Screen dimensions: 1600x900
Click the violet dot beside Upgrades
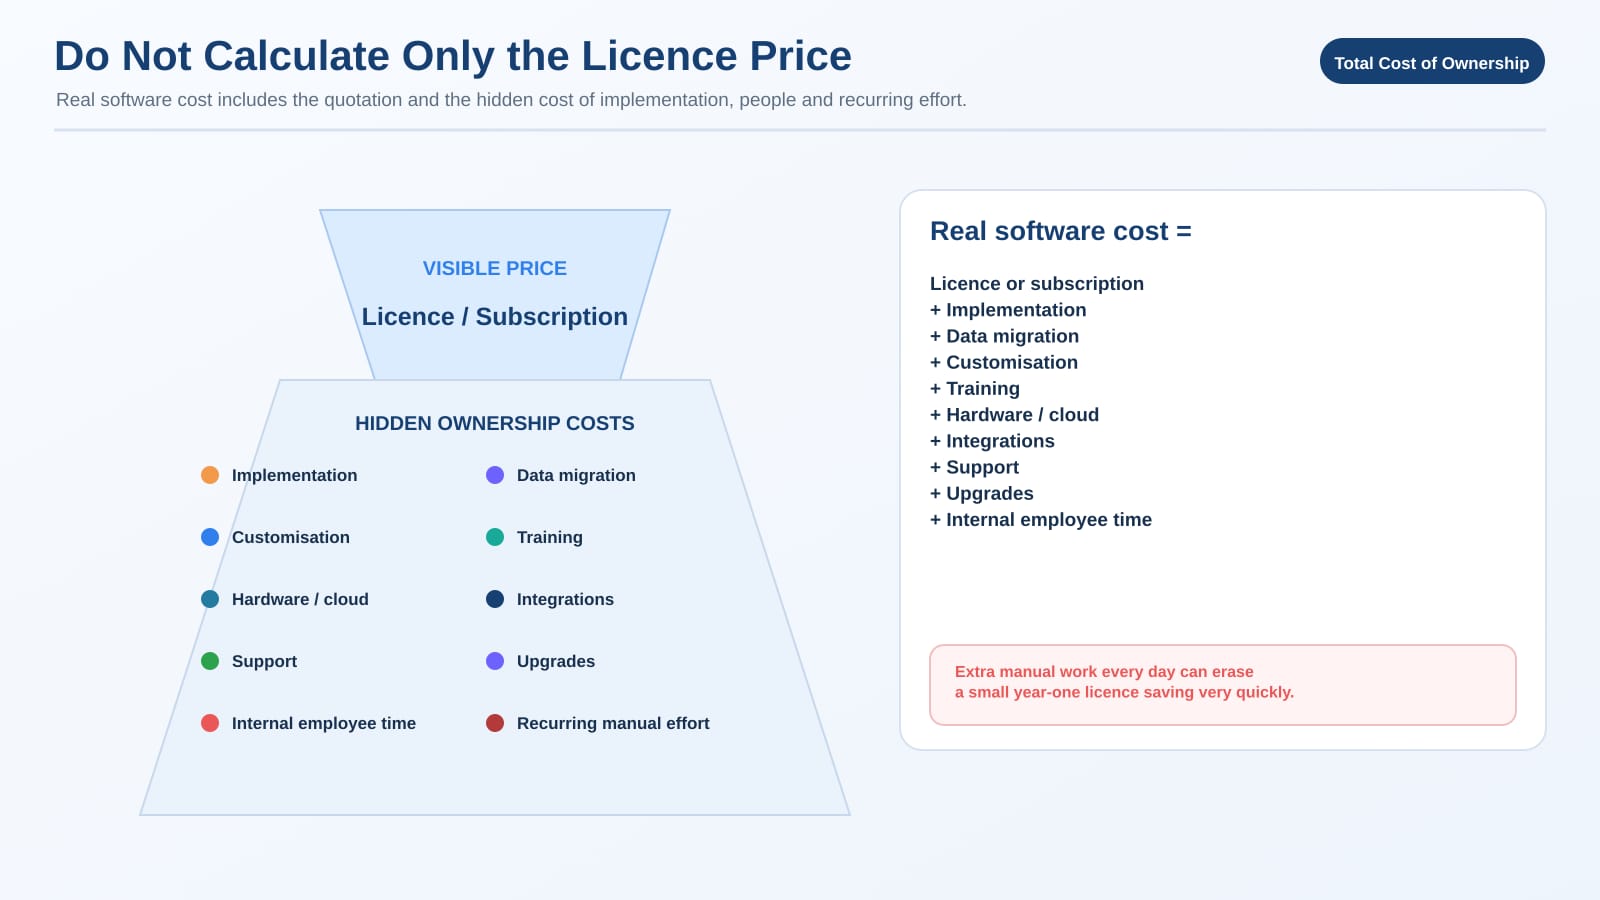[495, 661]
